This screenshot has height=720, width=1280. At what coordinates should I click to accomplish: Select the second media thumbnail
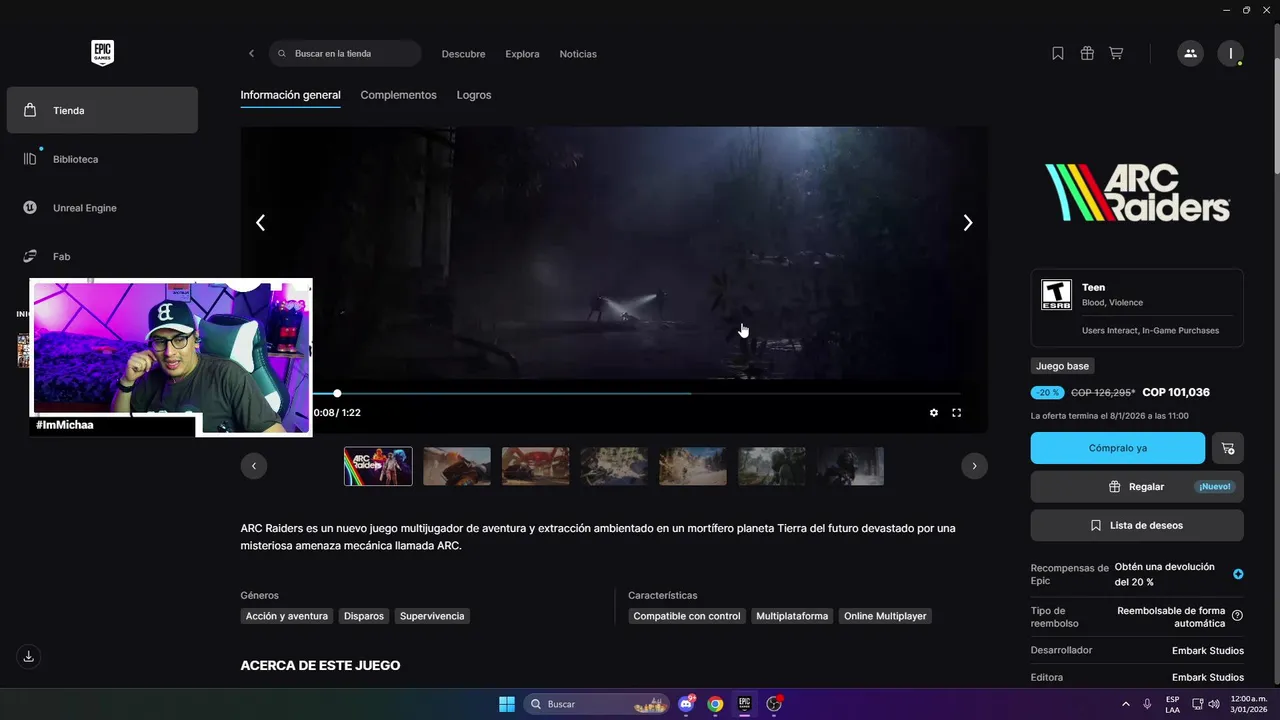[x=457, y=466]
